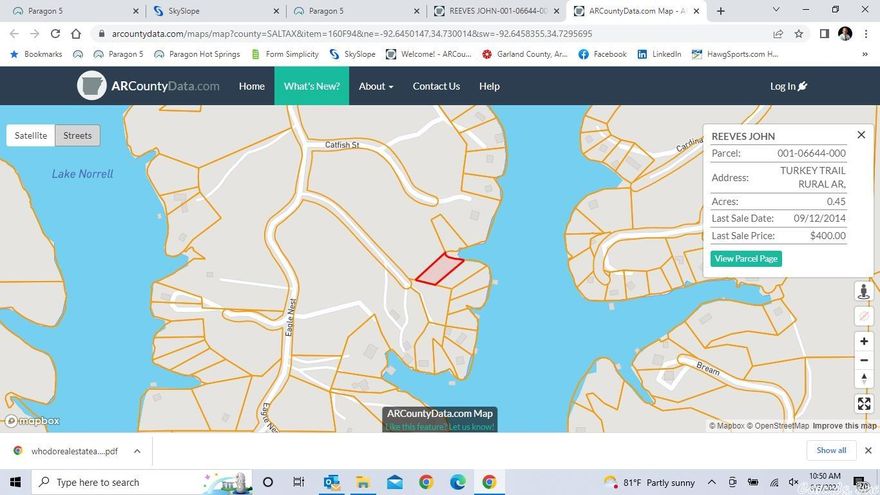The height and width of the screenshot is (495, 880).
Task: Click the volume icon in system tray
Action: pyautogui.click(x=793, y=482)
